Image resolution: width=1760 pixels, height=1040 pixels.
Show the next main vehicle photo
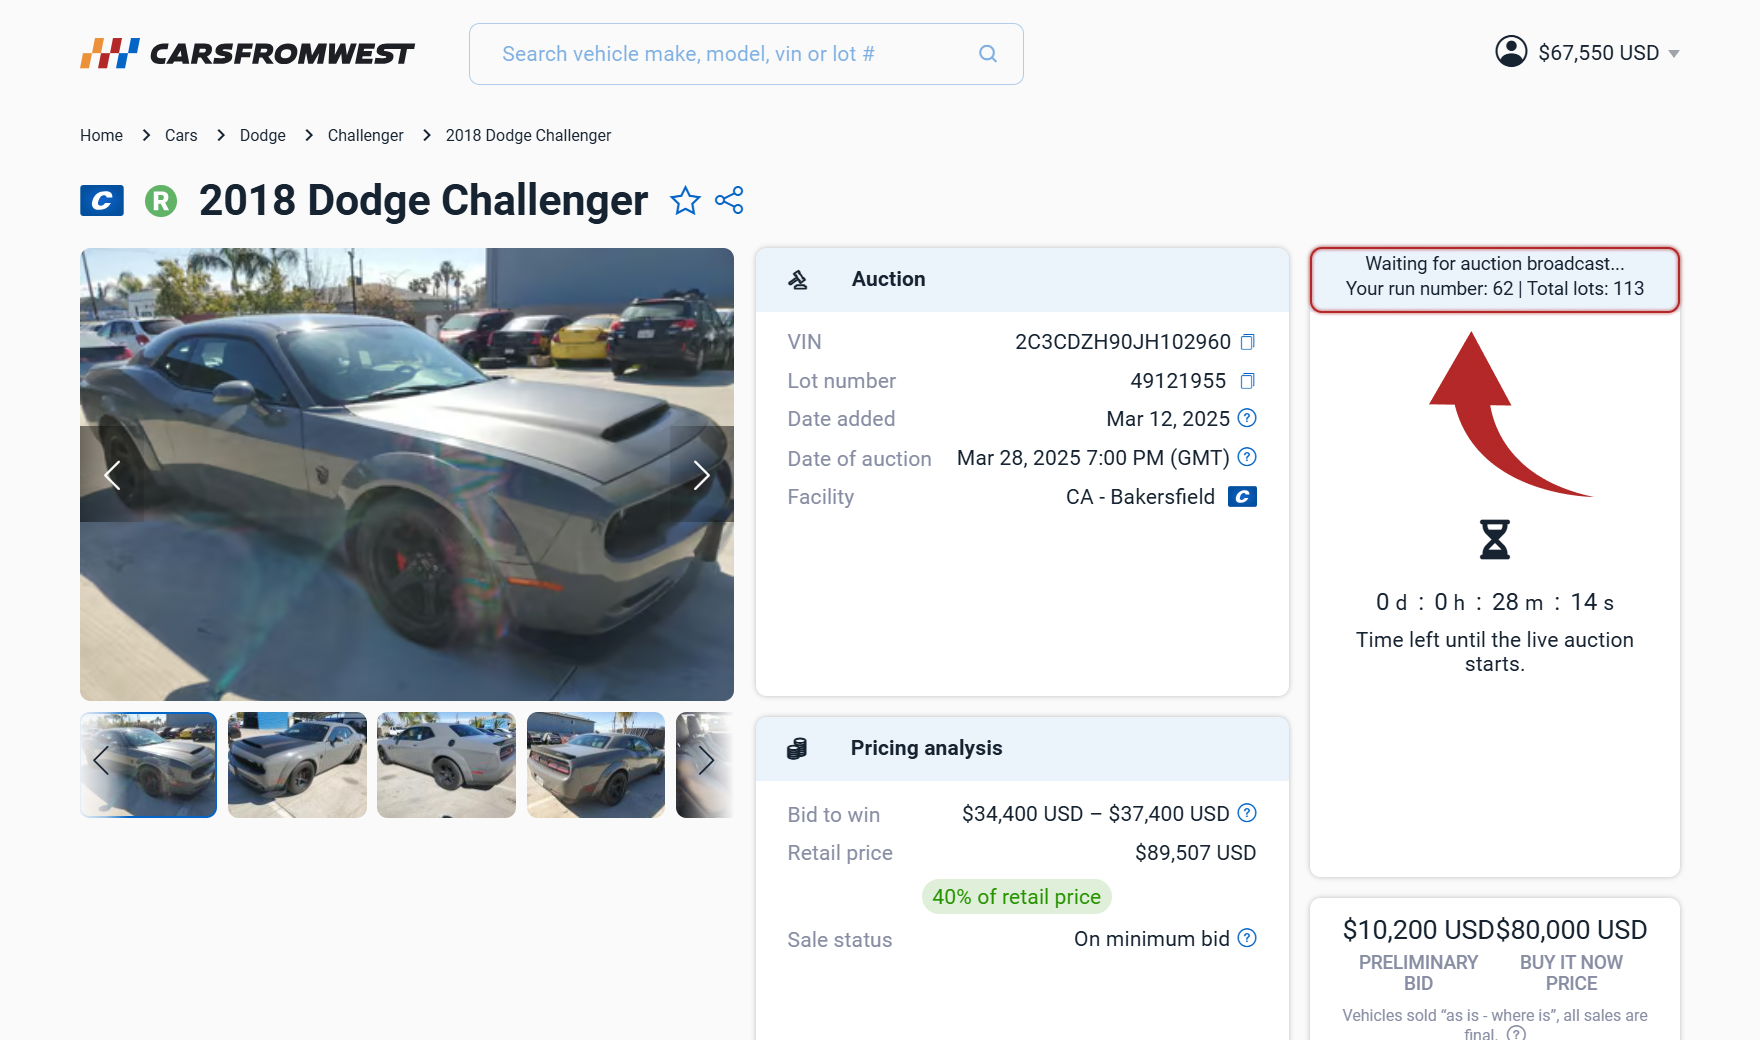(701, 475)
